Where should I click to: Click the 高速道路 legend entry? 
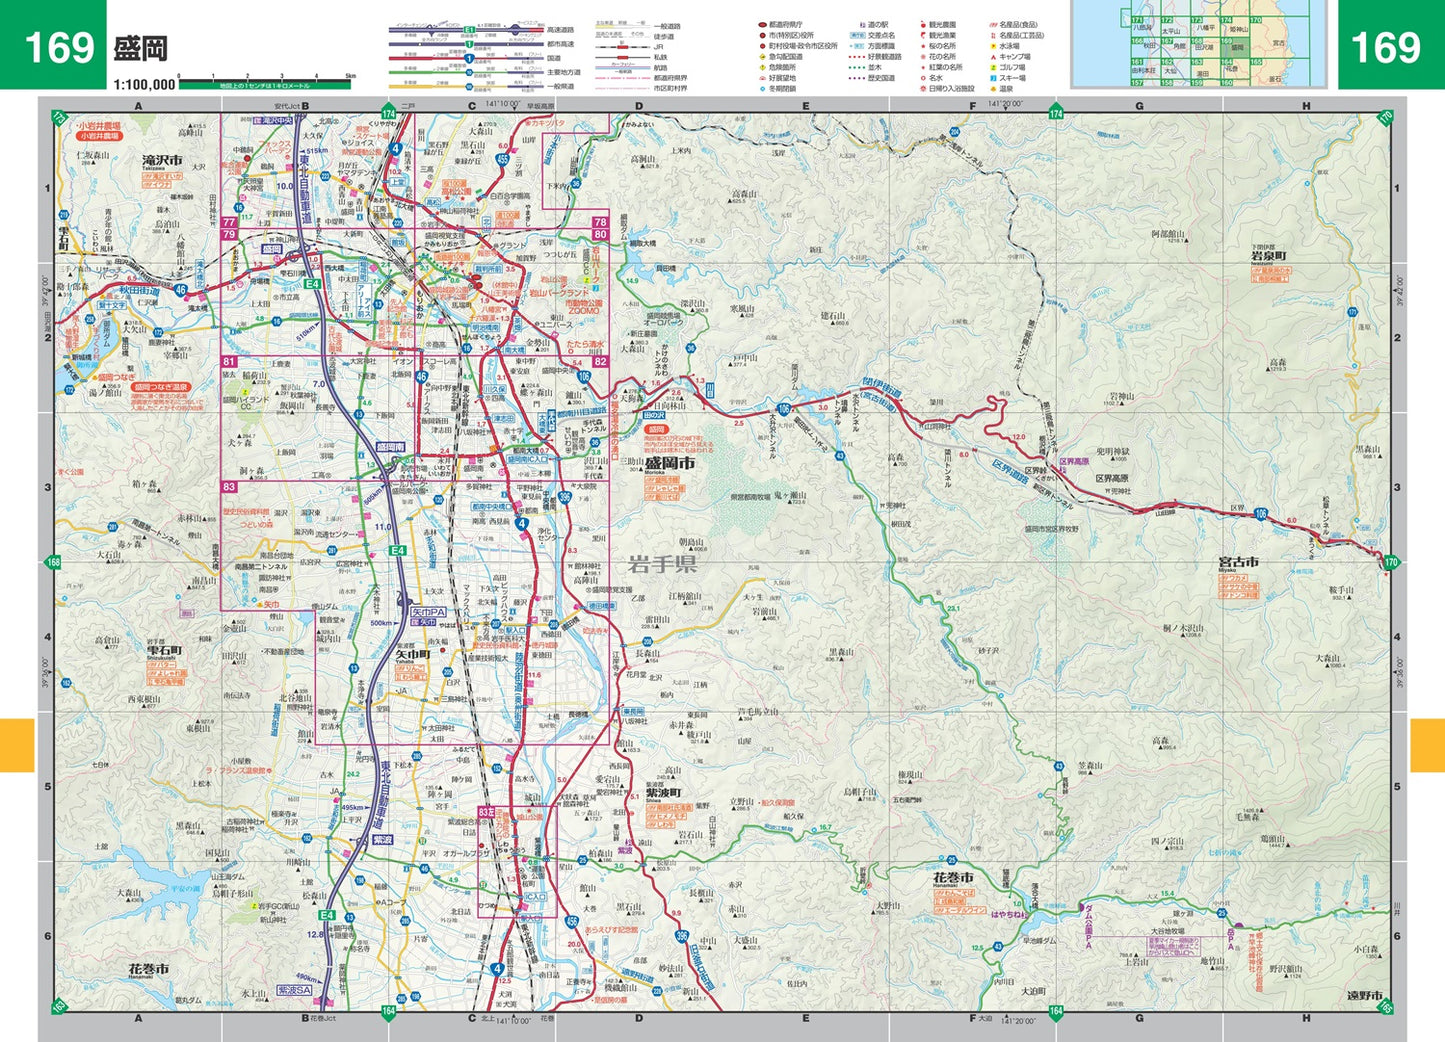coord(561,30)
